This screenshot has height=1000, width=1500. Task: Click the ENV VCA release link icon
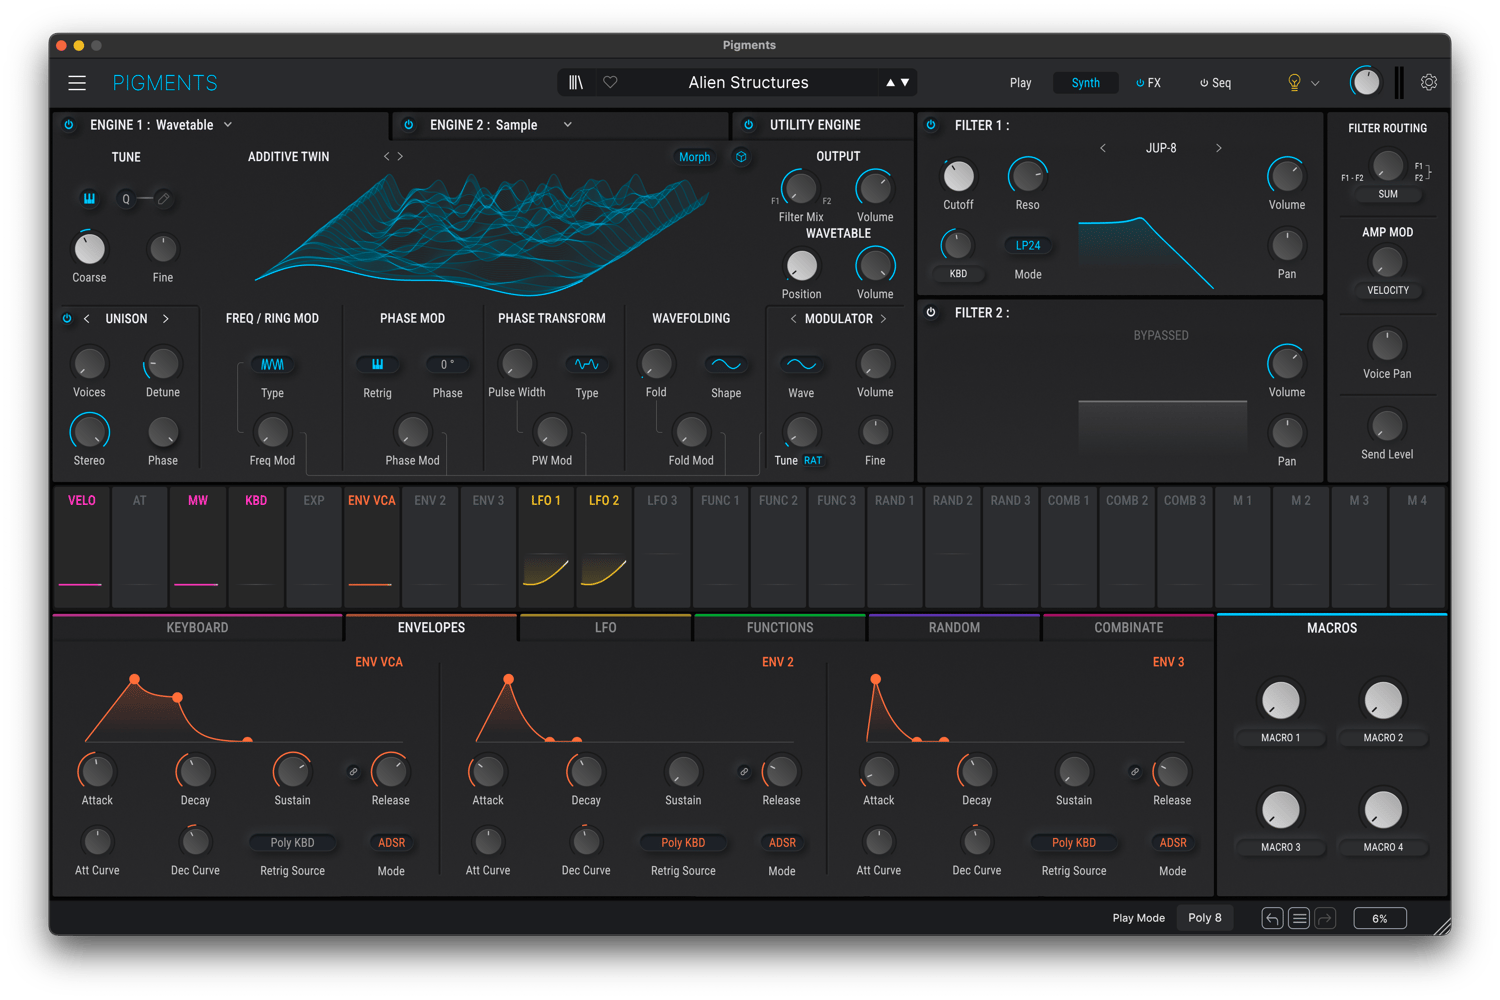tap(353, 772)
